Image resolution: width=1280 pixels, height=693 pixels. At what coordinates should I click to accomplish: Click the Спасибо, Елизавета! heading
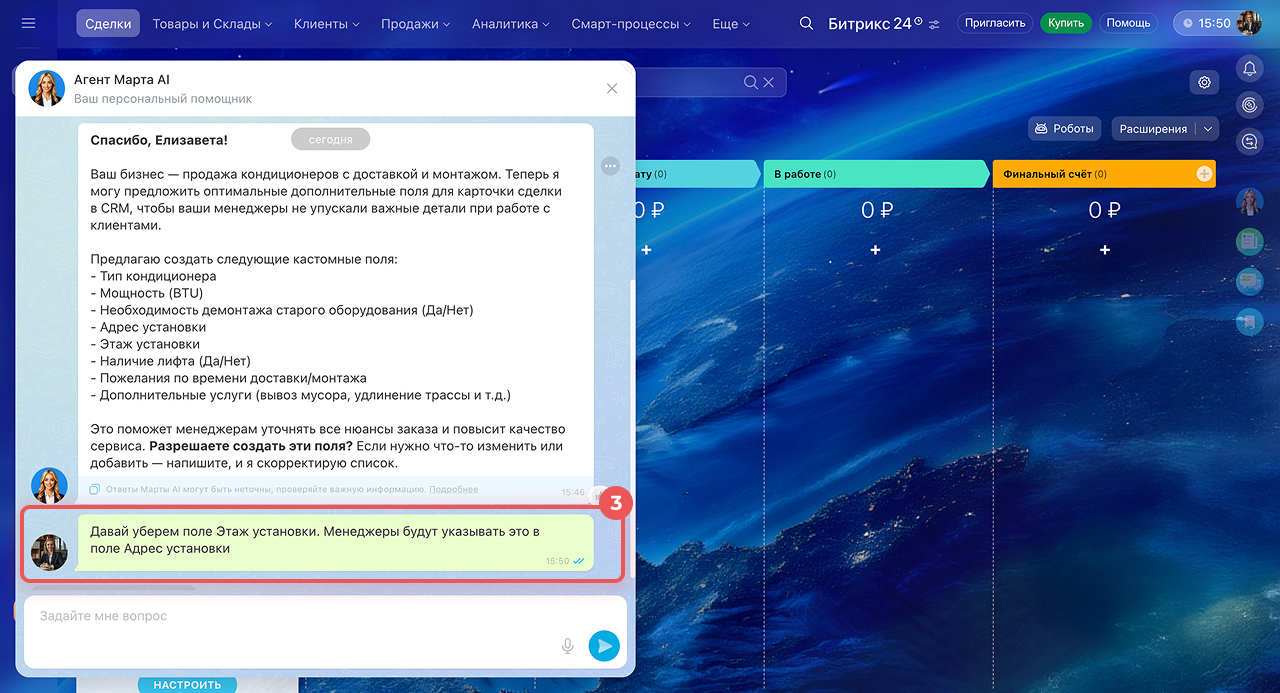[x=159, y=141]
